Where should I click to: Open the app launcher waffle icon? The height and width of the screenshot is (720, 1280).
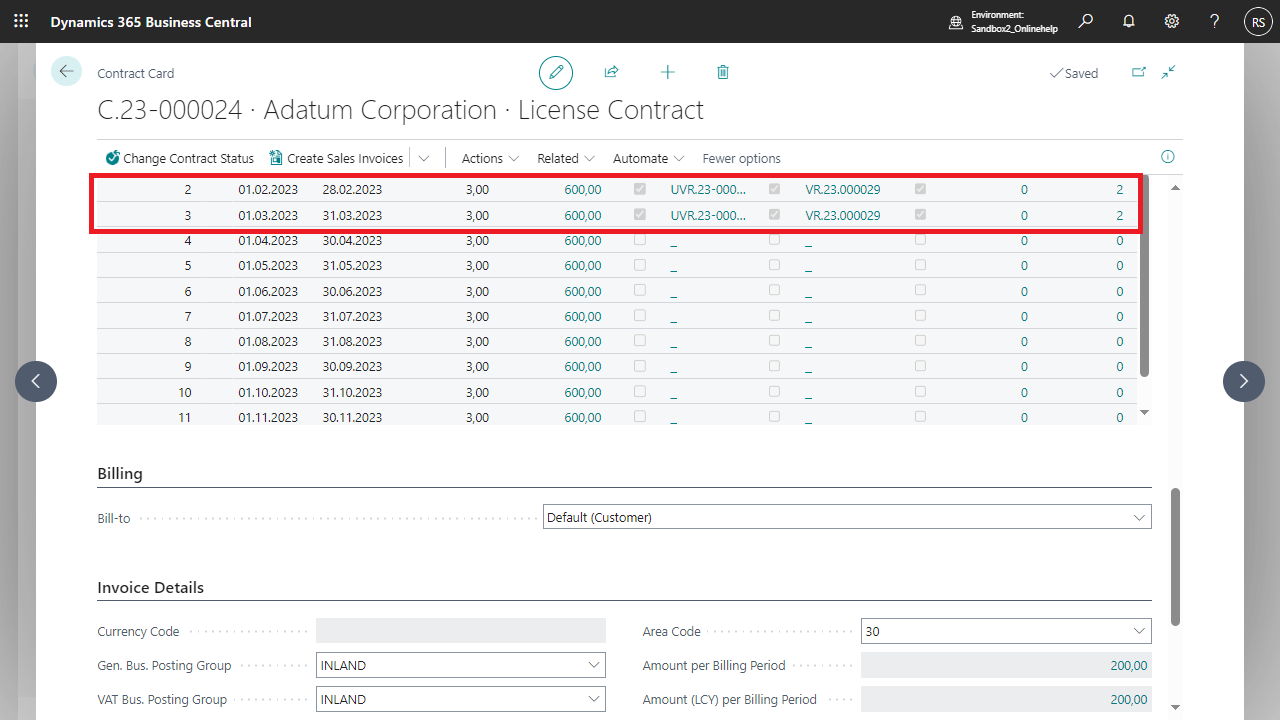[21, 21]
